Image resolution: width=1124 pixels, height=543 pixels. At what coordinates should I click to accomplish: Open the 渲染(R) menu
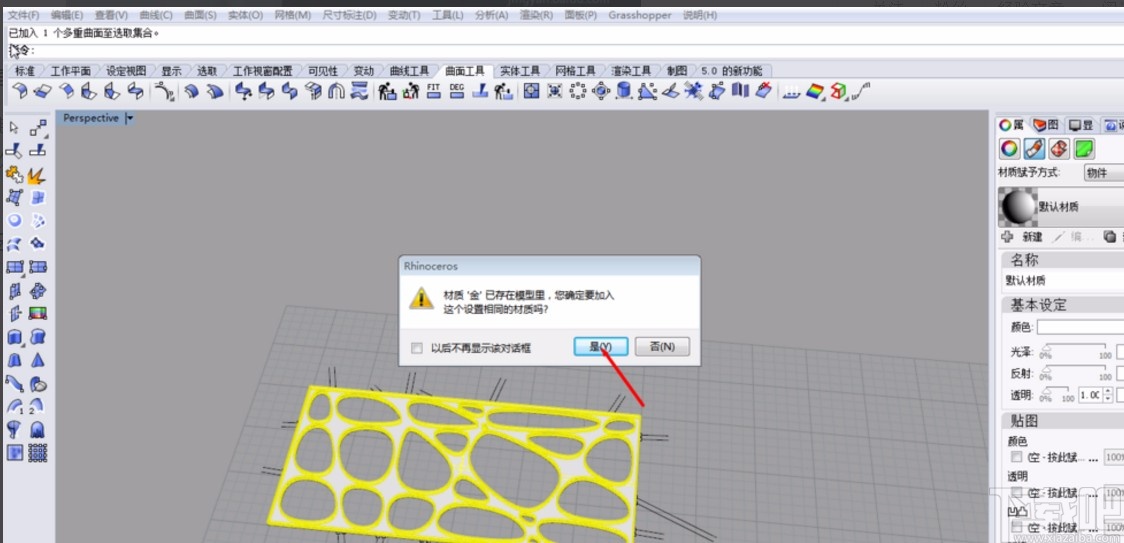tap(536, 15)
